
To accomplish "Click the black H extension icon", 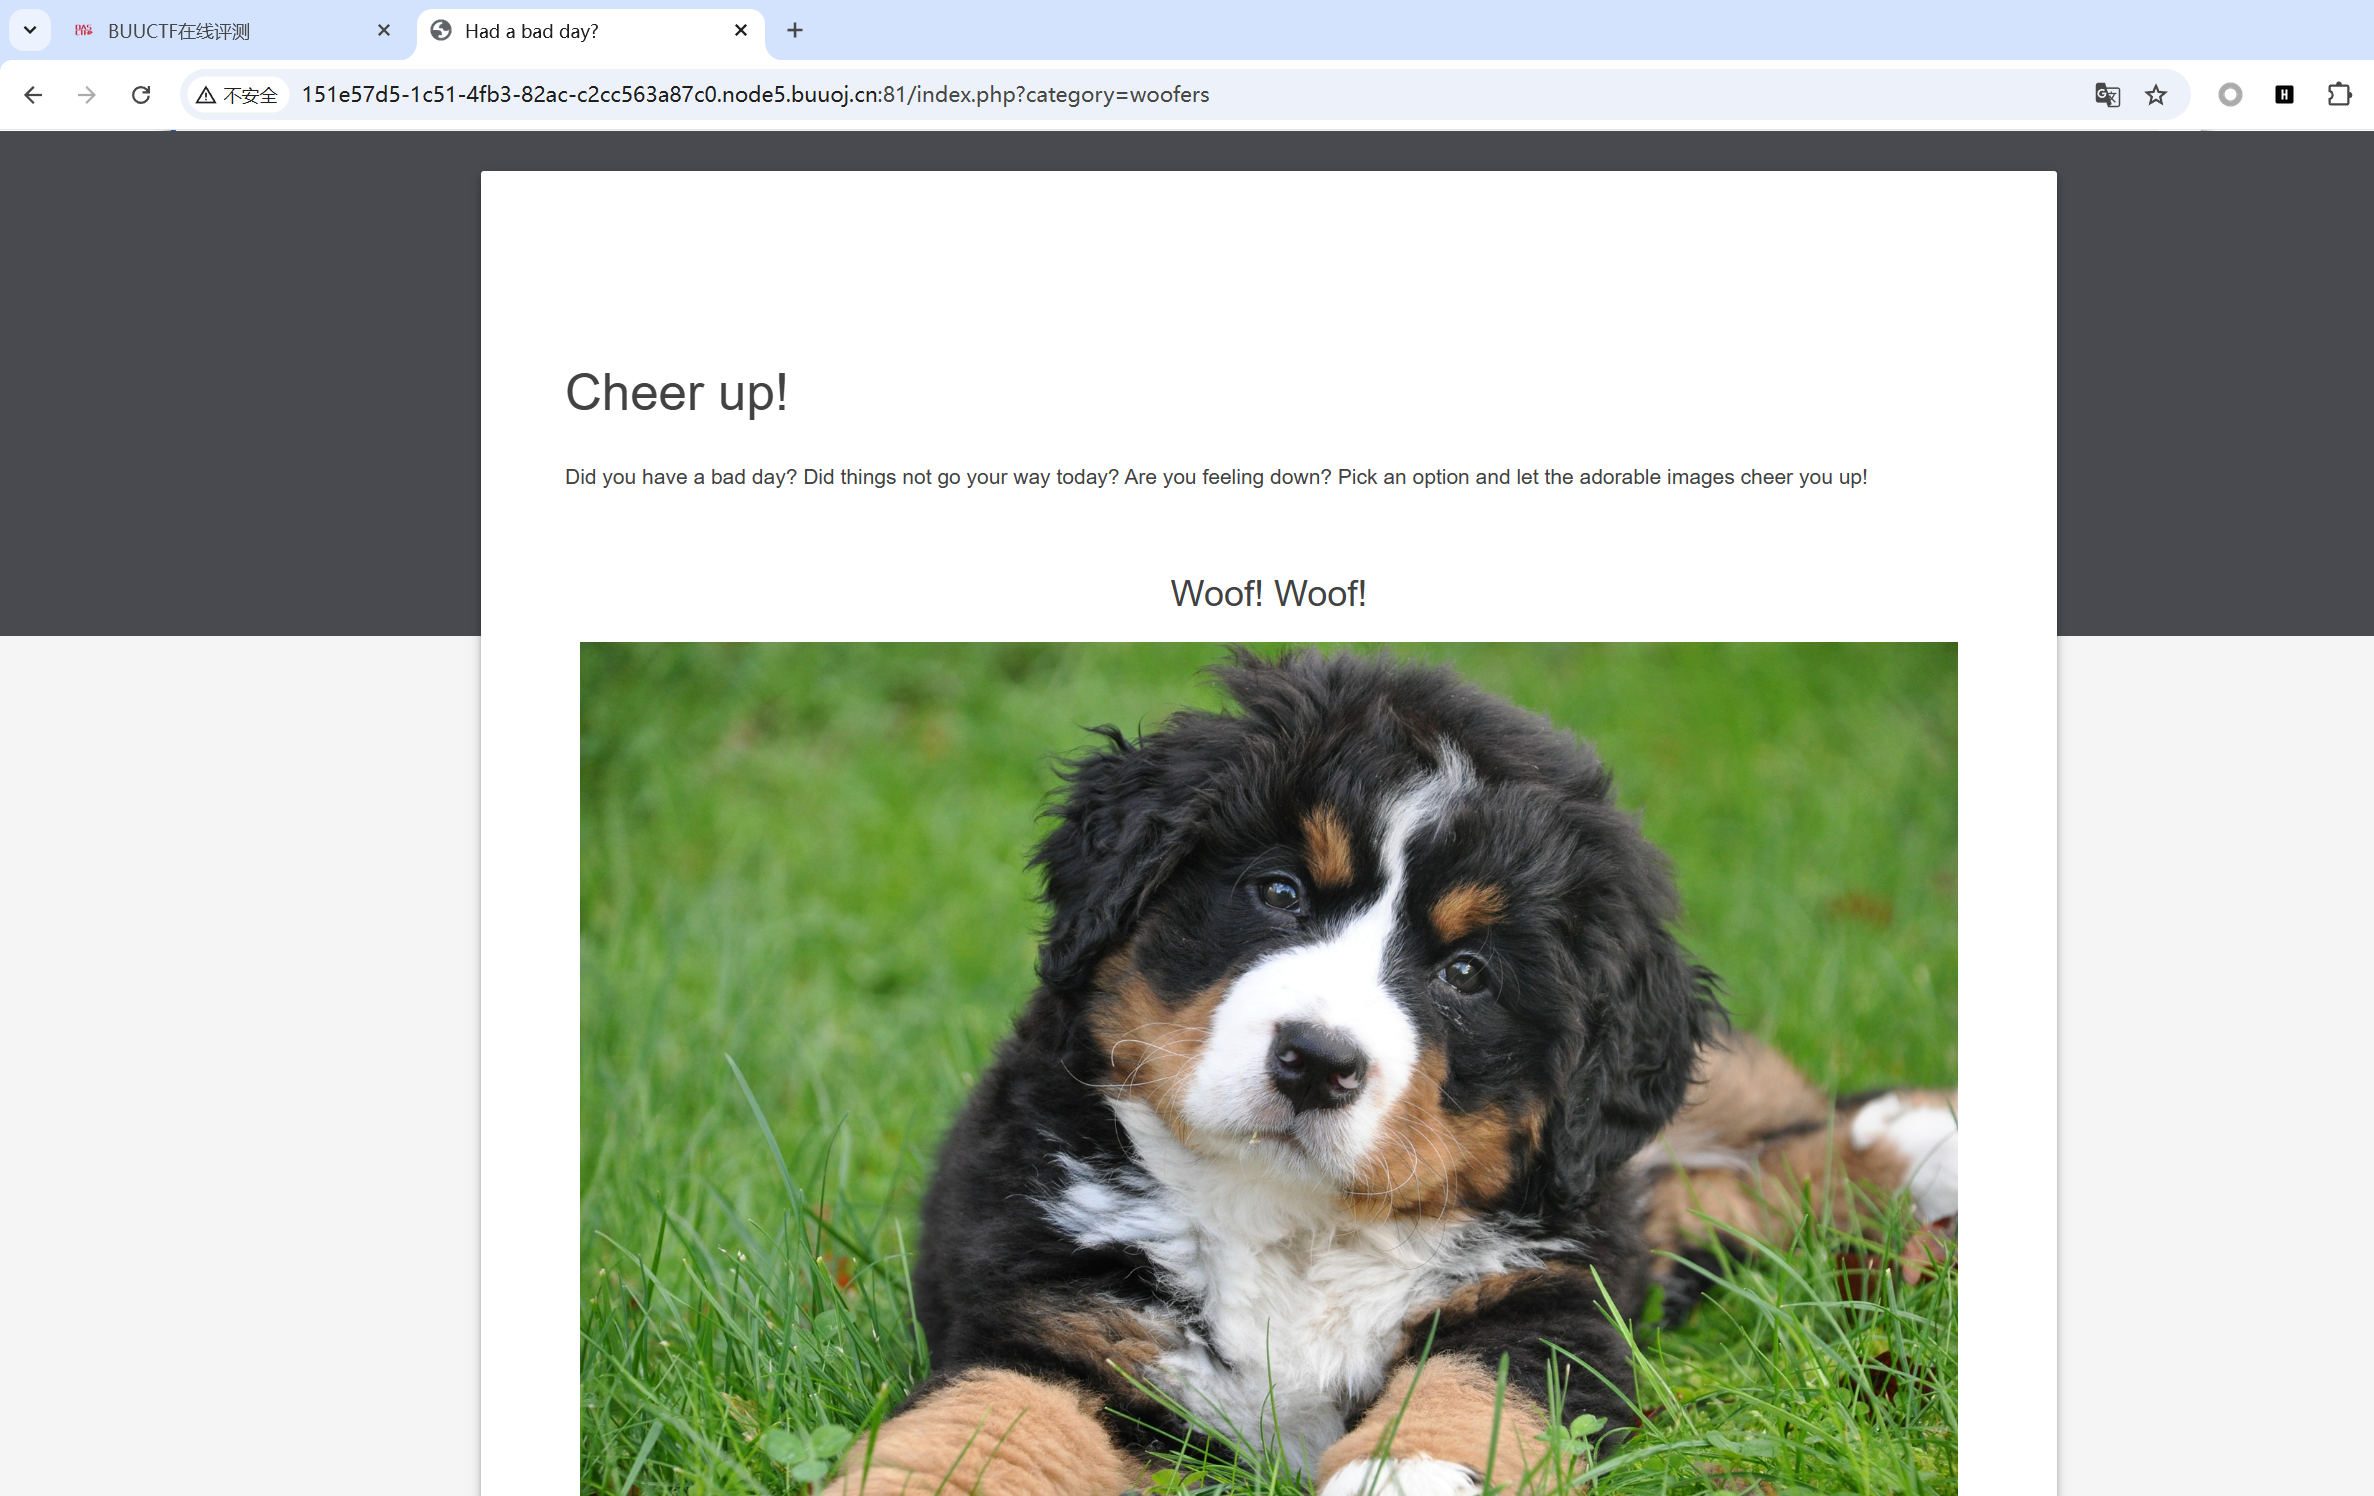I will click(2284, 95).
